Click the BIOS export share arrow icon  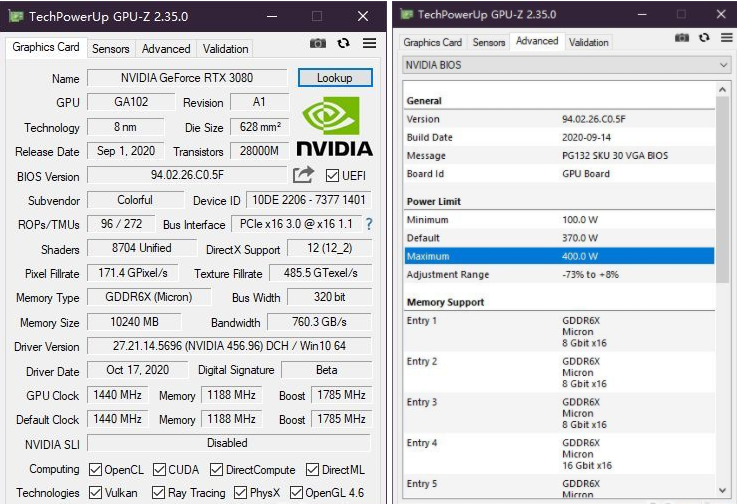[x=303, y=175]
